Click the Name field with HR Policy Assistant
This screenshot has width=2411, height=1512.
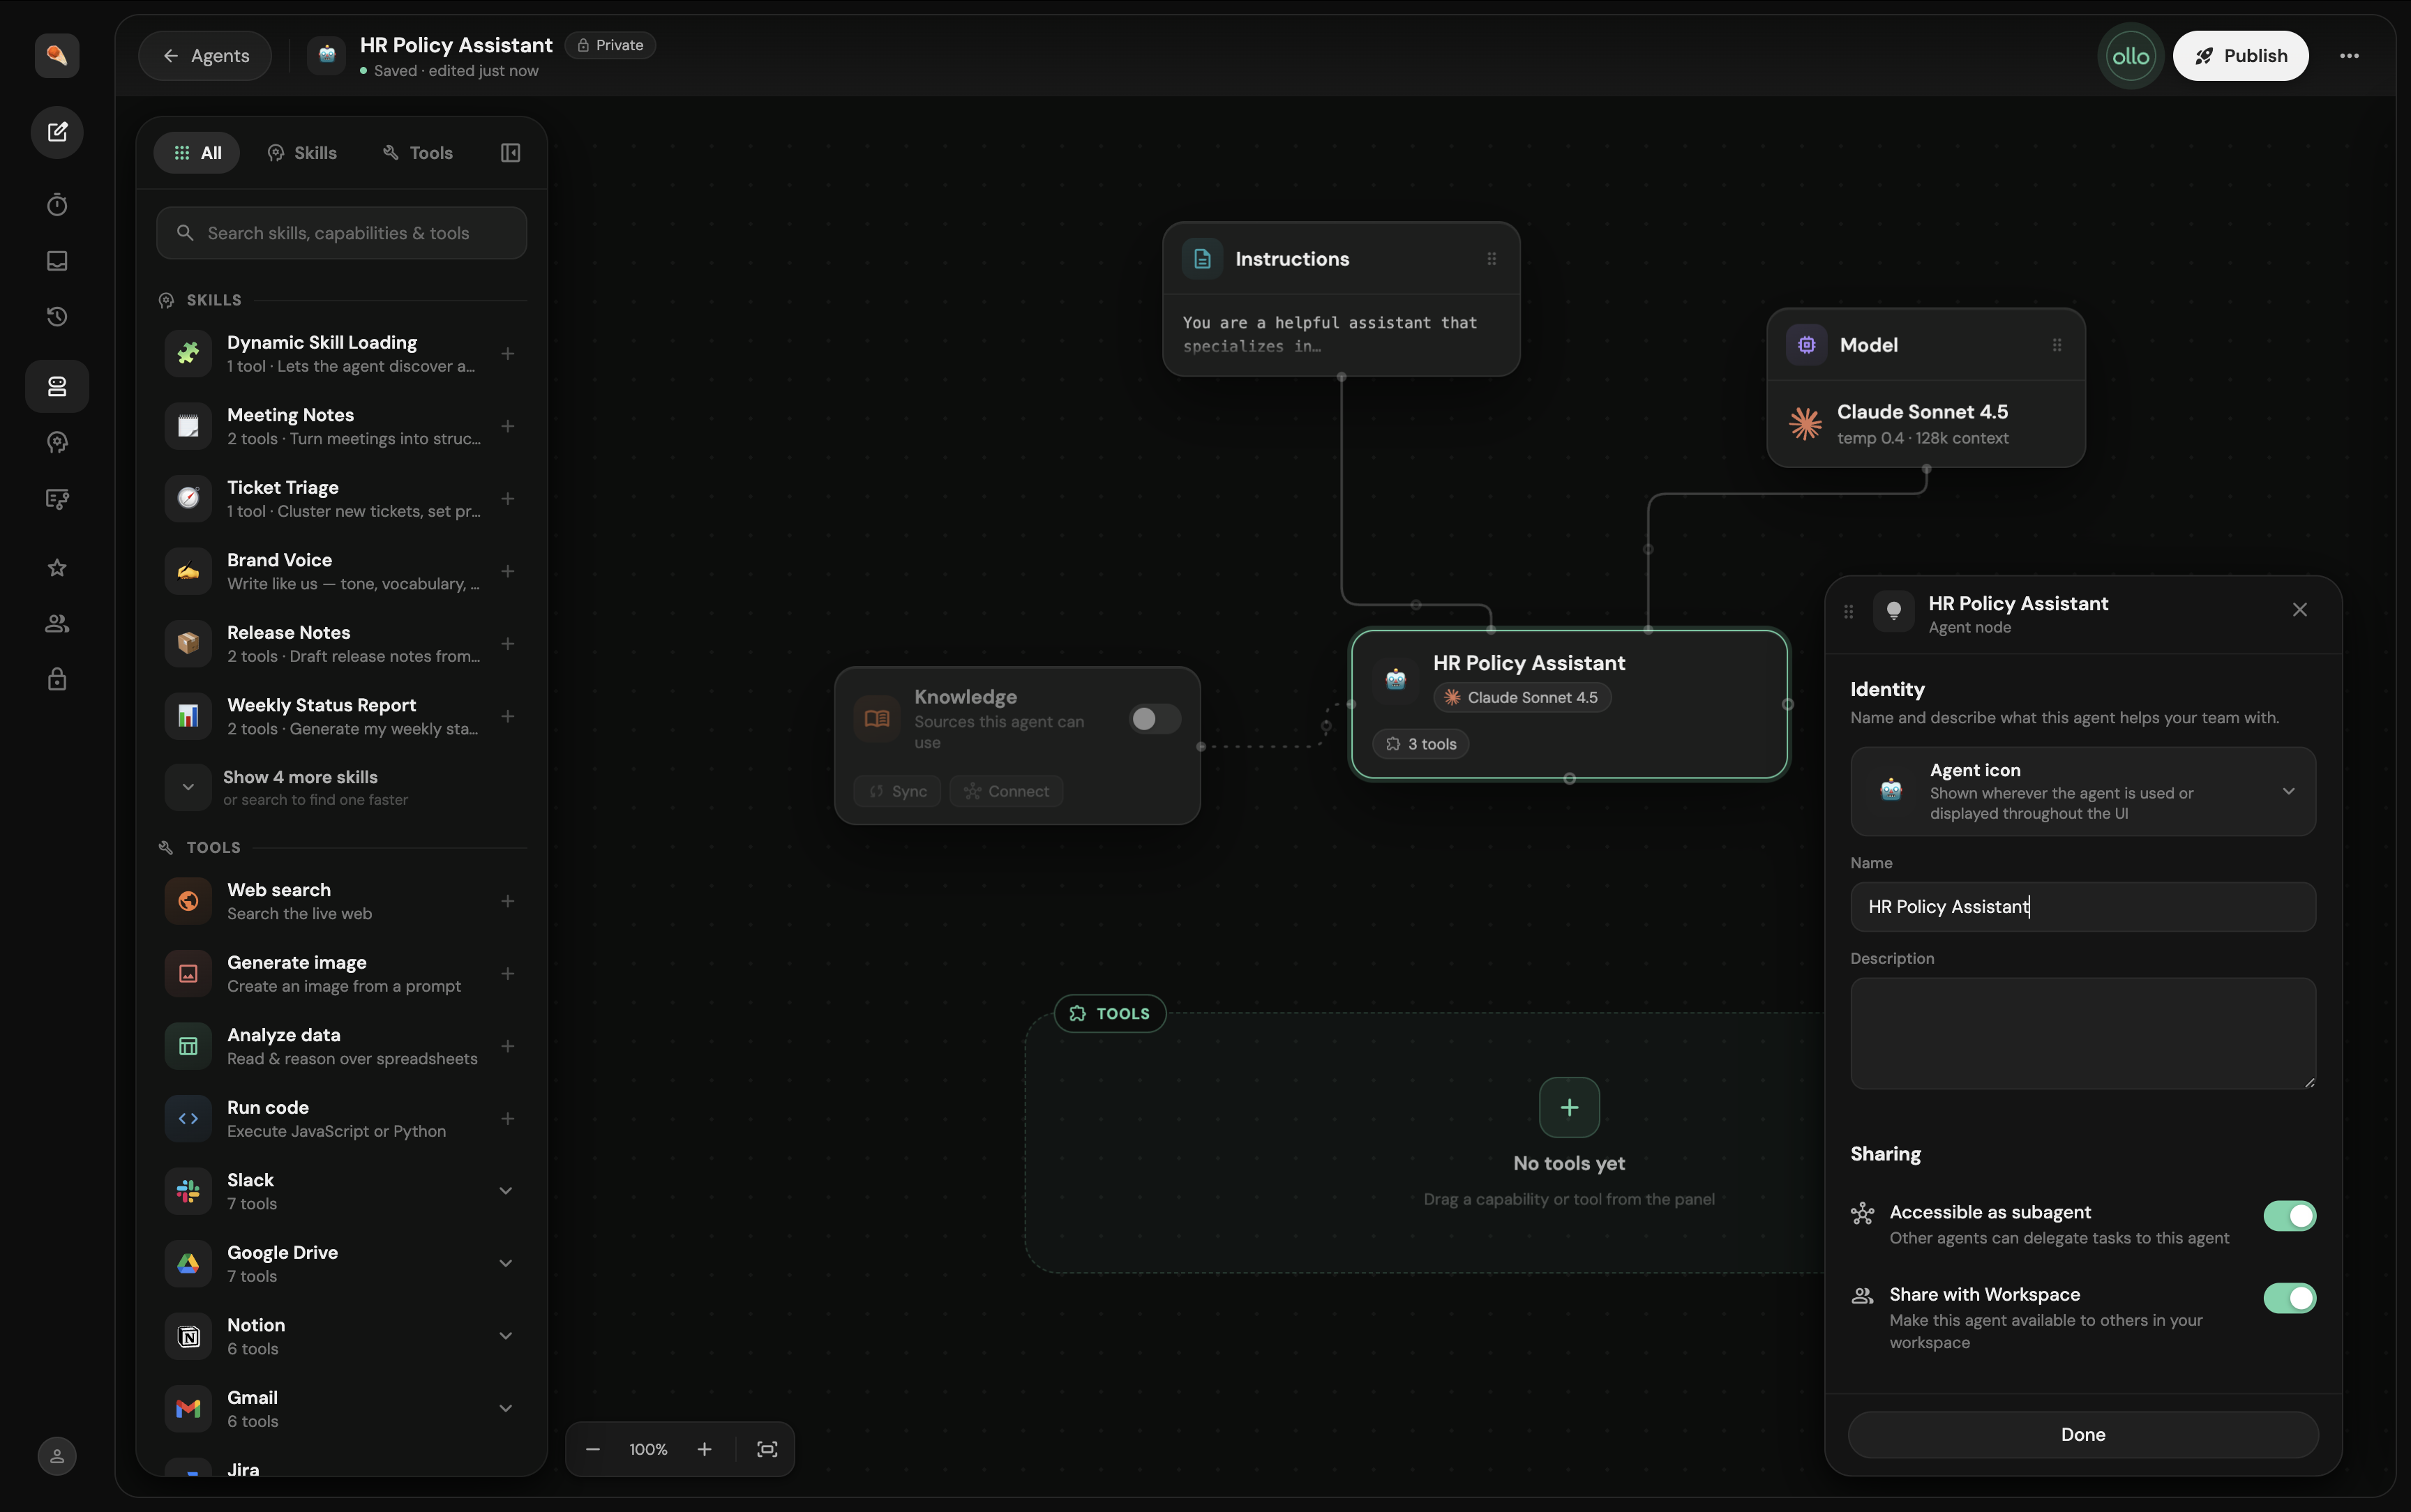click(2083, 907)
